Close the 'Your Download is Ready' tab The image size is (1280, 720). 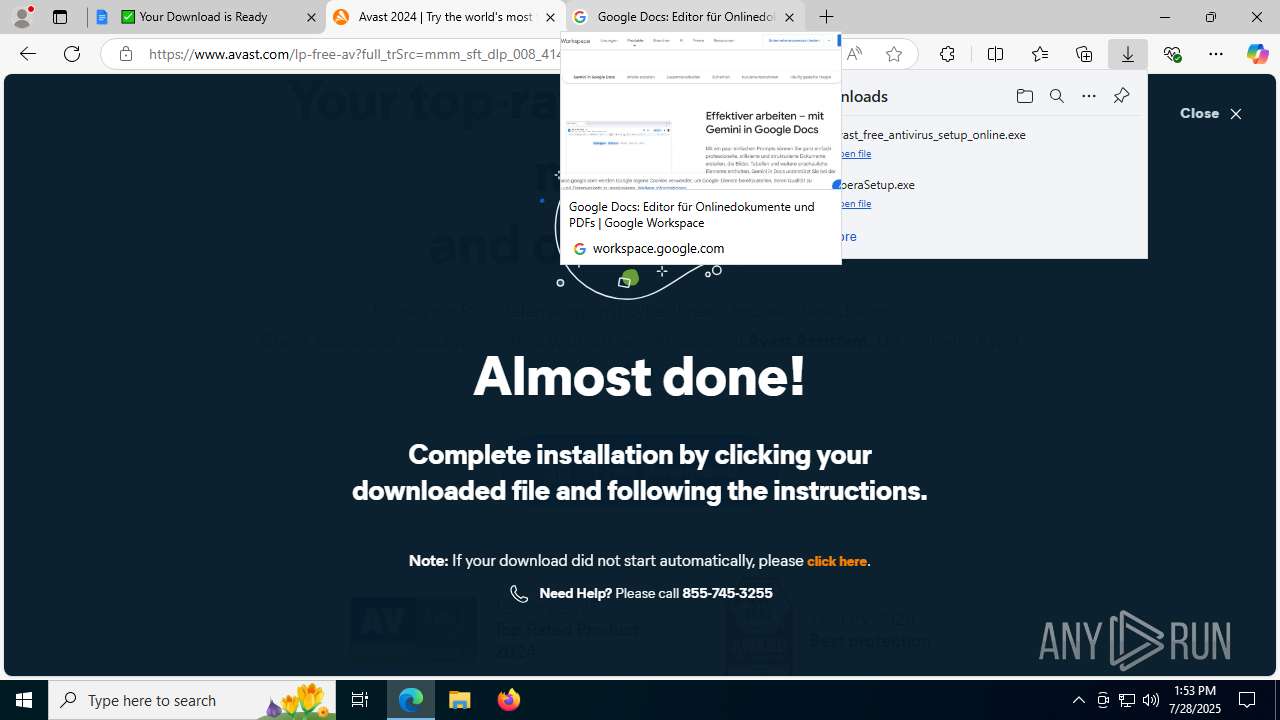[311, 17]
